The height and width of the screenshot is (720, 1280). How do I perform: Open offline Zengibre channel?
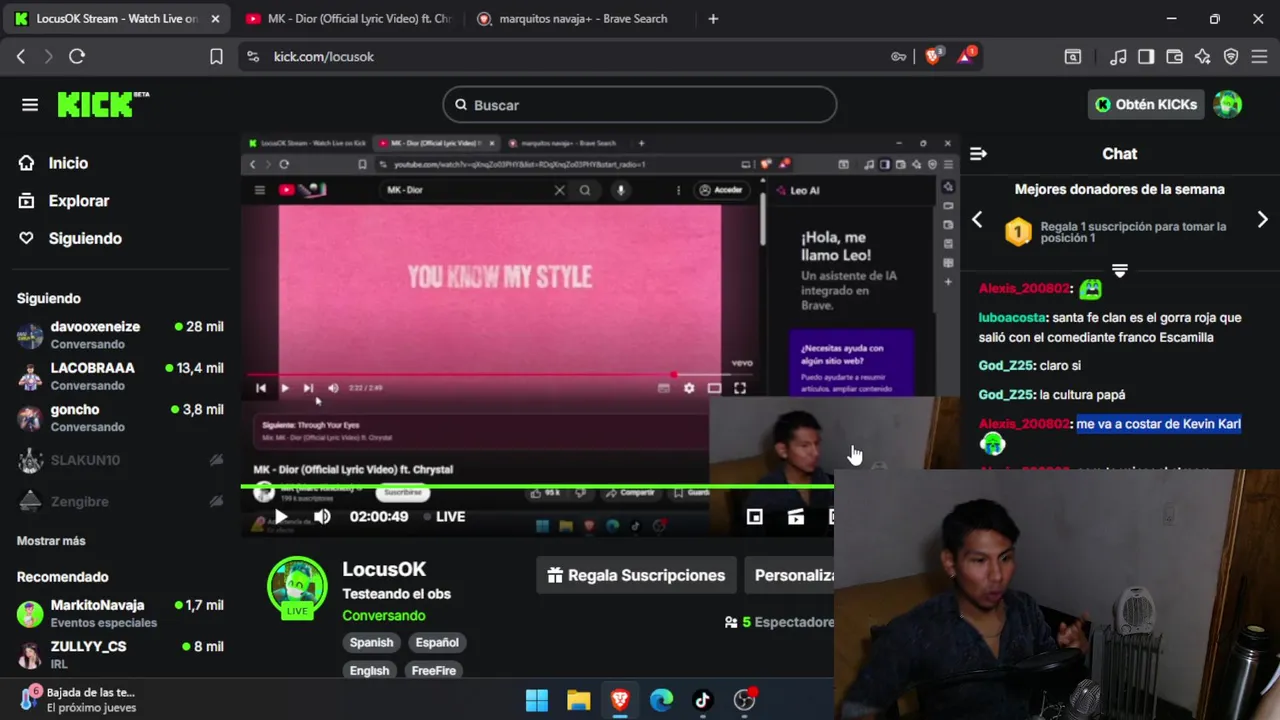click(120, 501)
